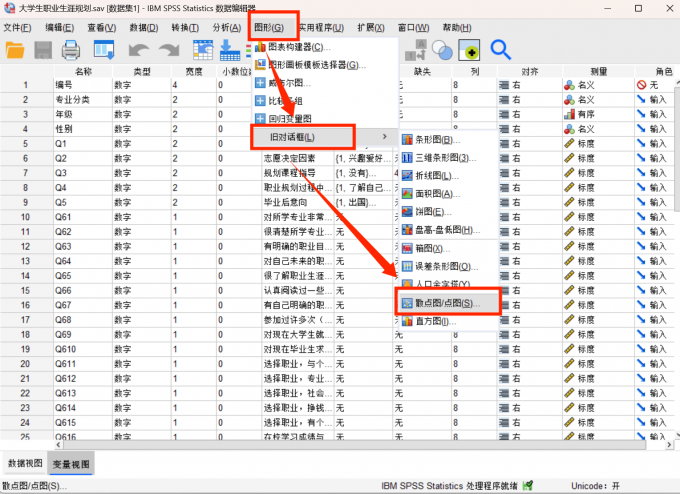
Task: Select the name cell 专业分类
Action: pyautogui.click(x=83, y=100)
